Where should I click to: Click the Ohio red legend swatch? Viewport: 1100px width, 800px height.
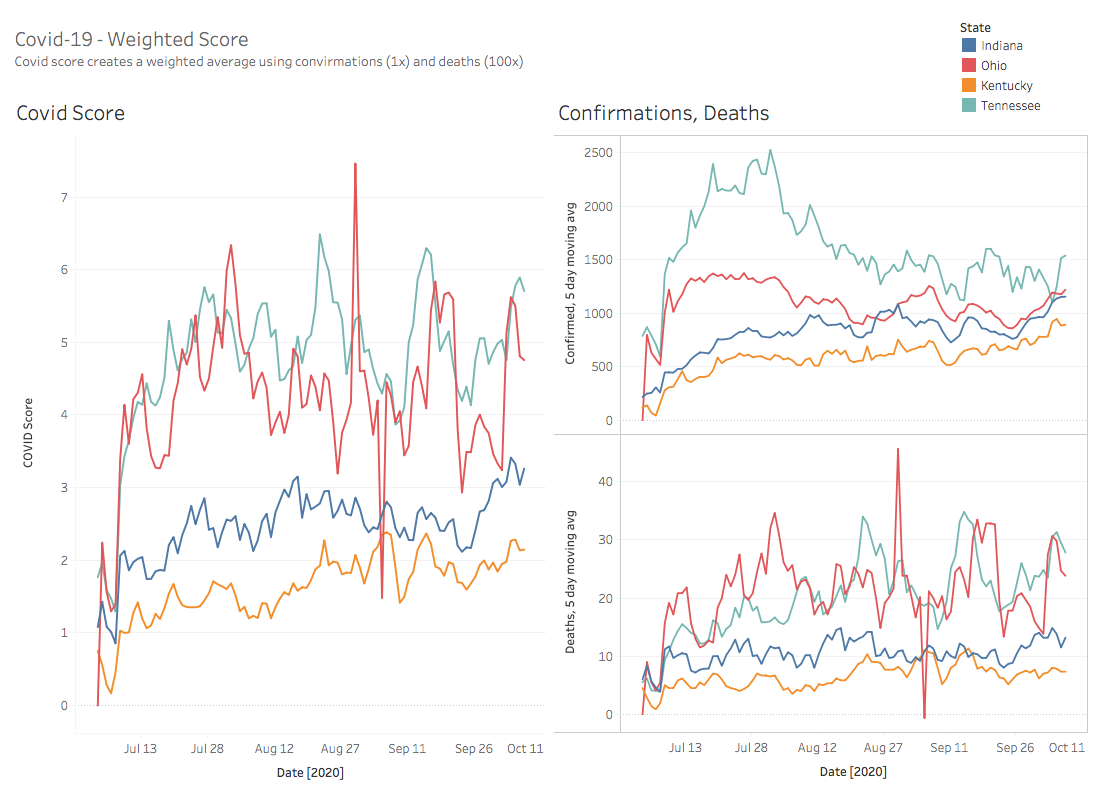click(x=968, y=66)
